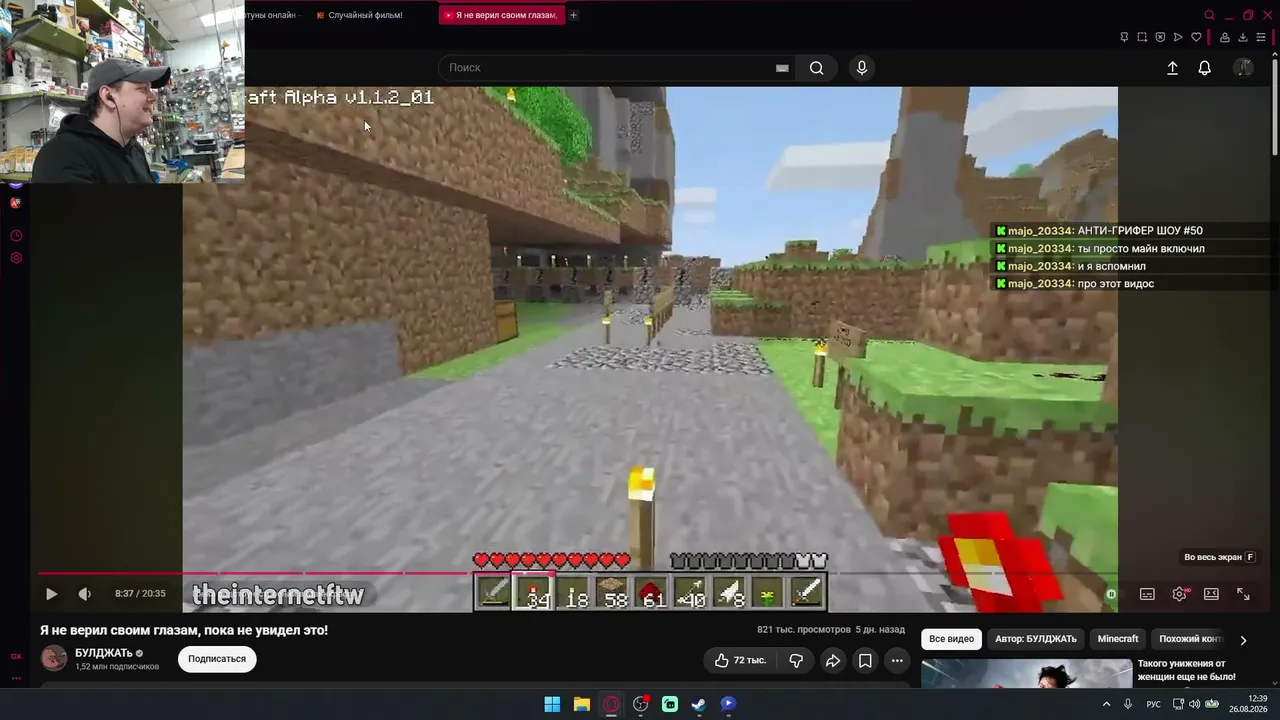This screenshot has width=1280, height=720.
Task: Select the Похожий контент chip
Action: (x=1190, y=639)
